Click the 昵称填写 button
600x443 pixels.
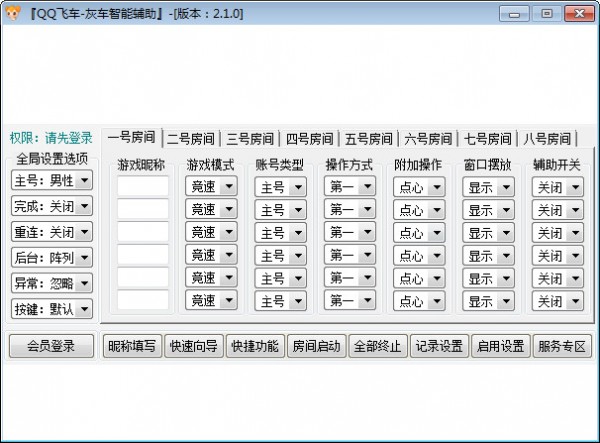pos(132,346)
